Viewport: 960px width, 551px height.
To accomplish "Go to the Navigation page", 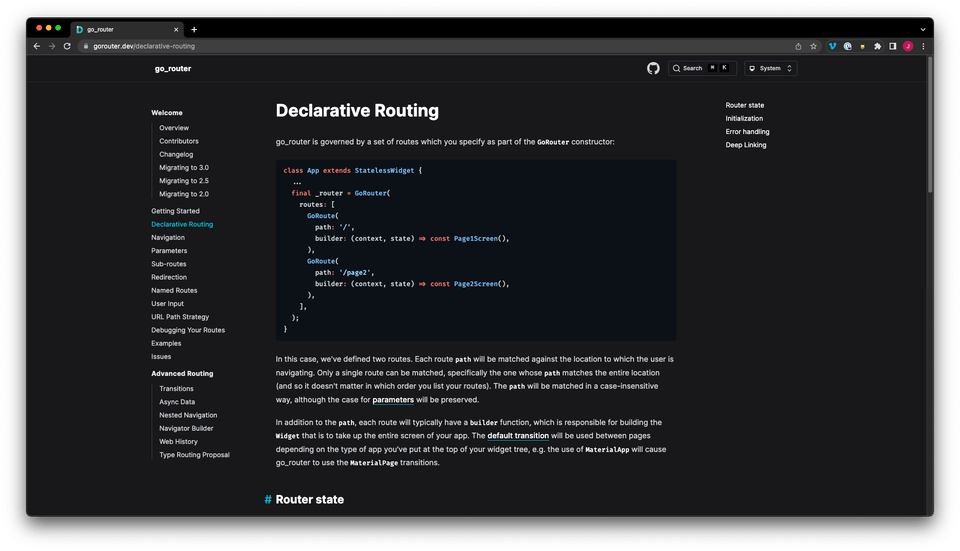I will point(168,238).
